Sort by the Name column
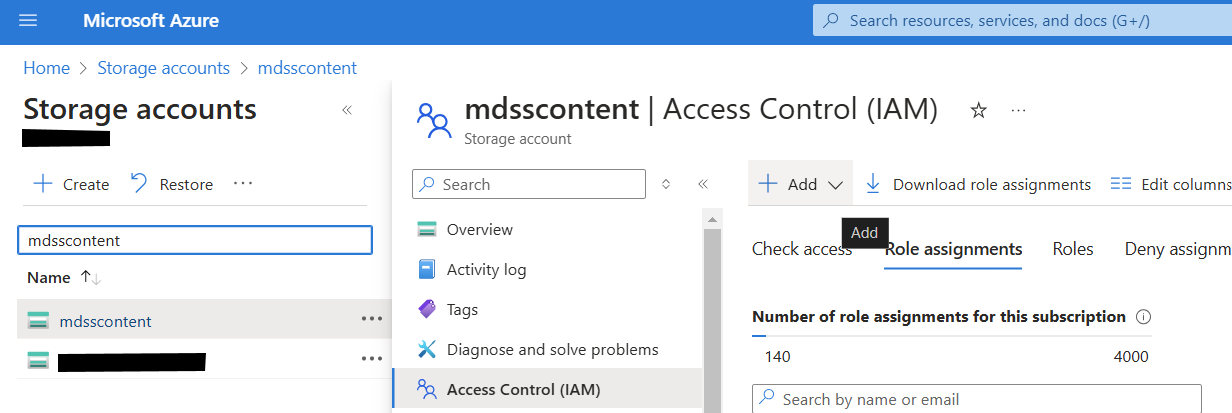The width and height of the screenshot is (1232, 413). click(65, 277)
